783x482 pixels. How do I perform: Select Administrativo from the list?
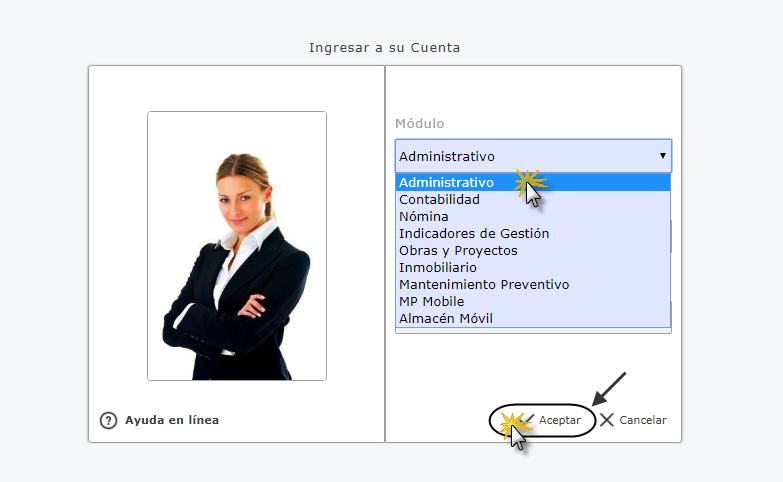pyautogui.click(x=533, y=182)
